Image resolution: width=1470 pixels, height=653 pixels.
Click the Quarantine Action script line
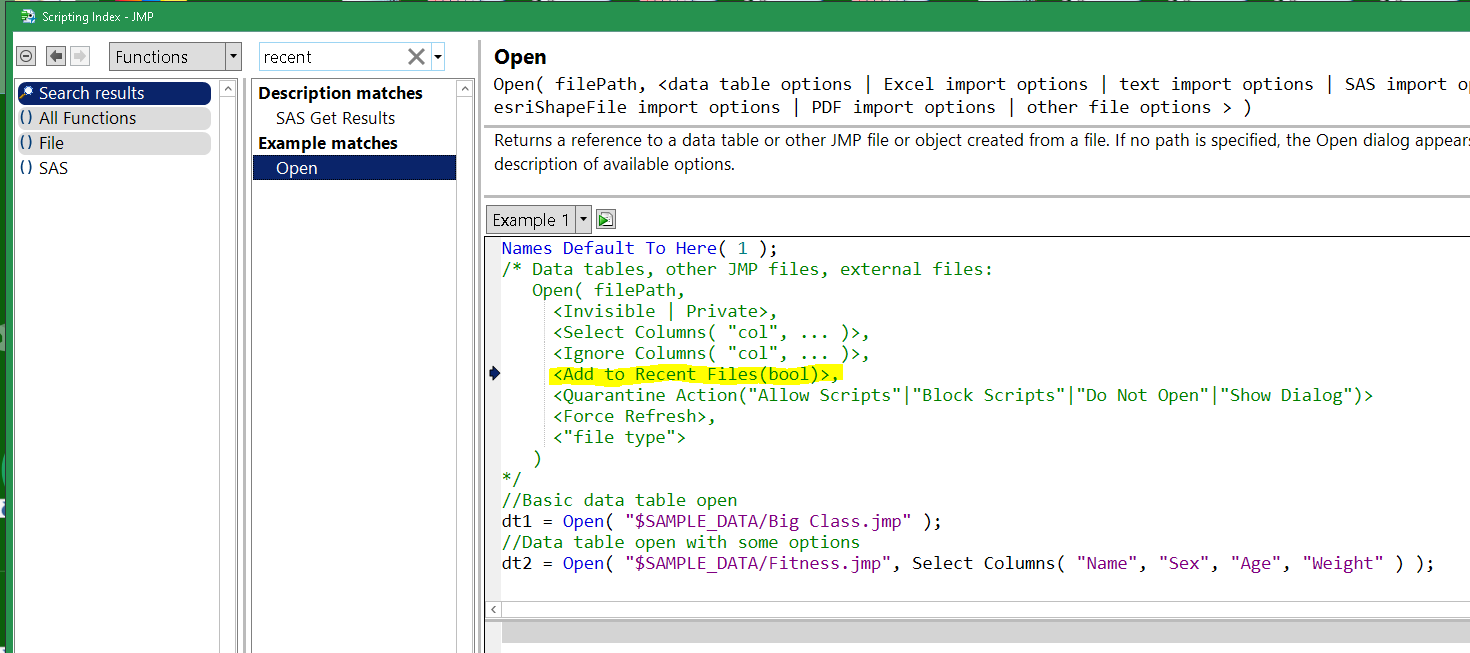(x=963, y=395)
